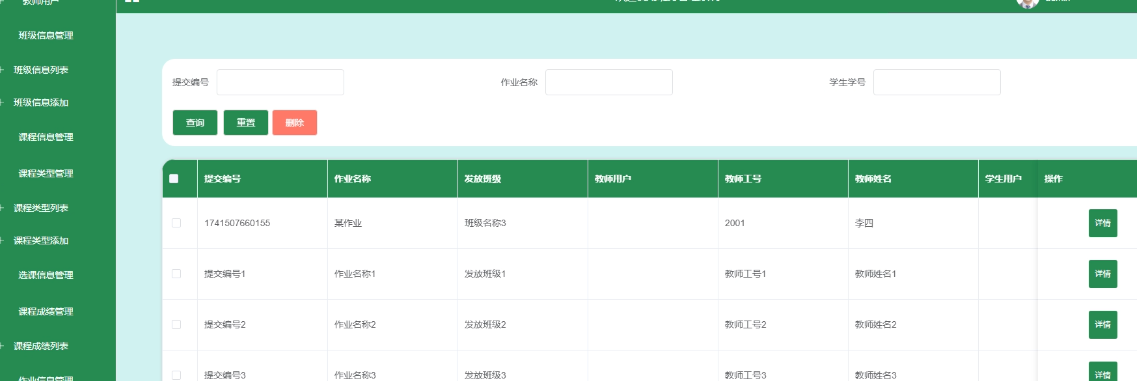The height and width of the screenshot is (381, 1137).
Task: Open 班级信息列表 in the sidebar
Action: pyautogui.click(x=41, y=70)
